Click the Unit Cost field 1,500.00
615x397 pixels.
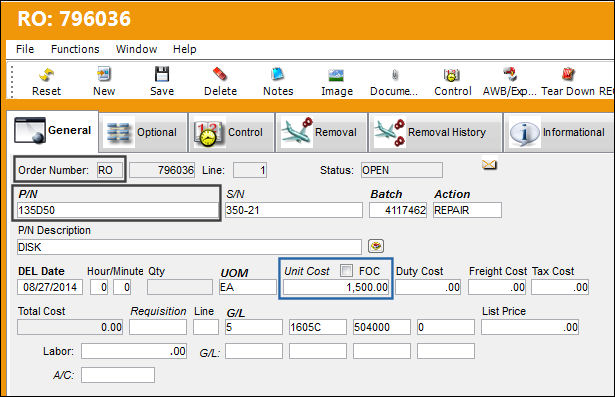(336, 287)
